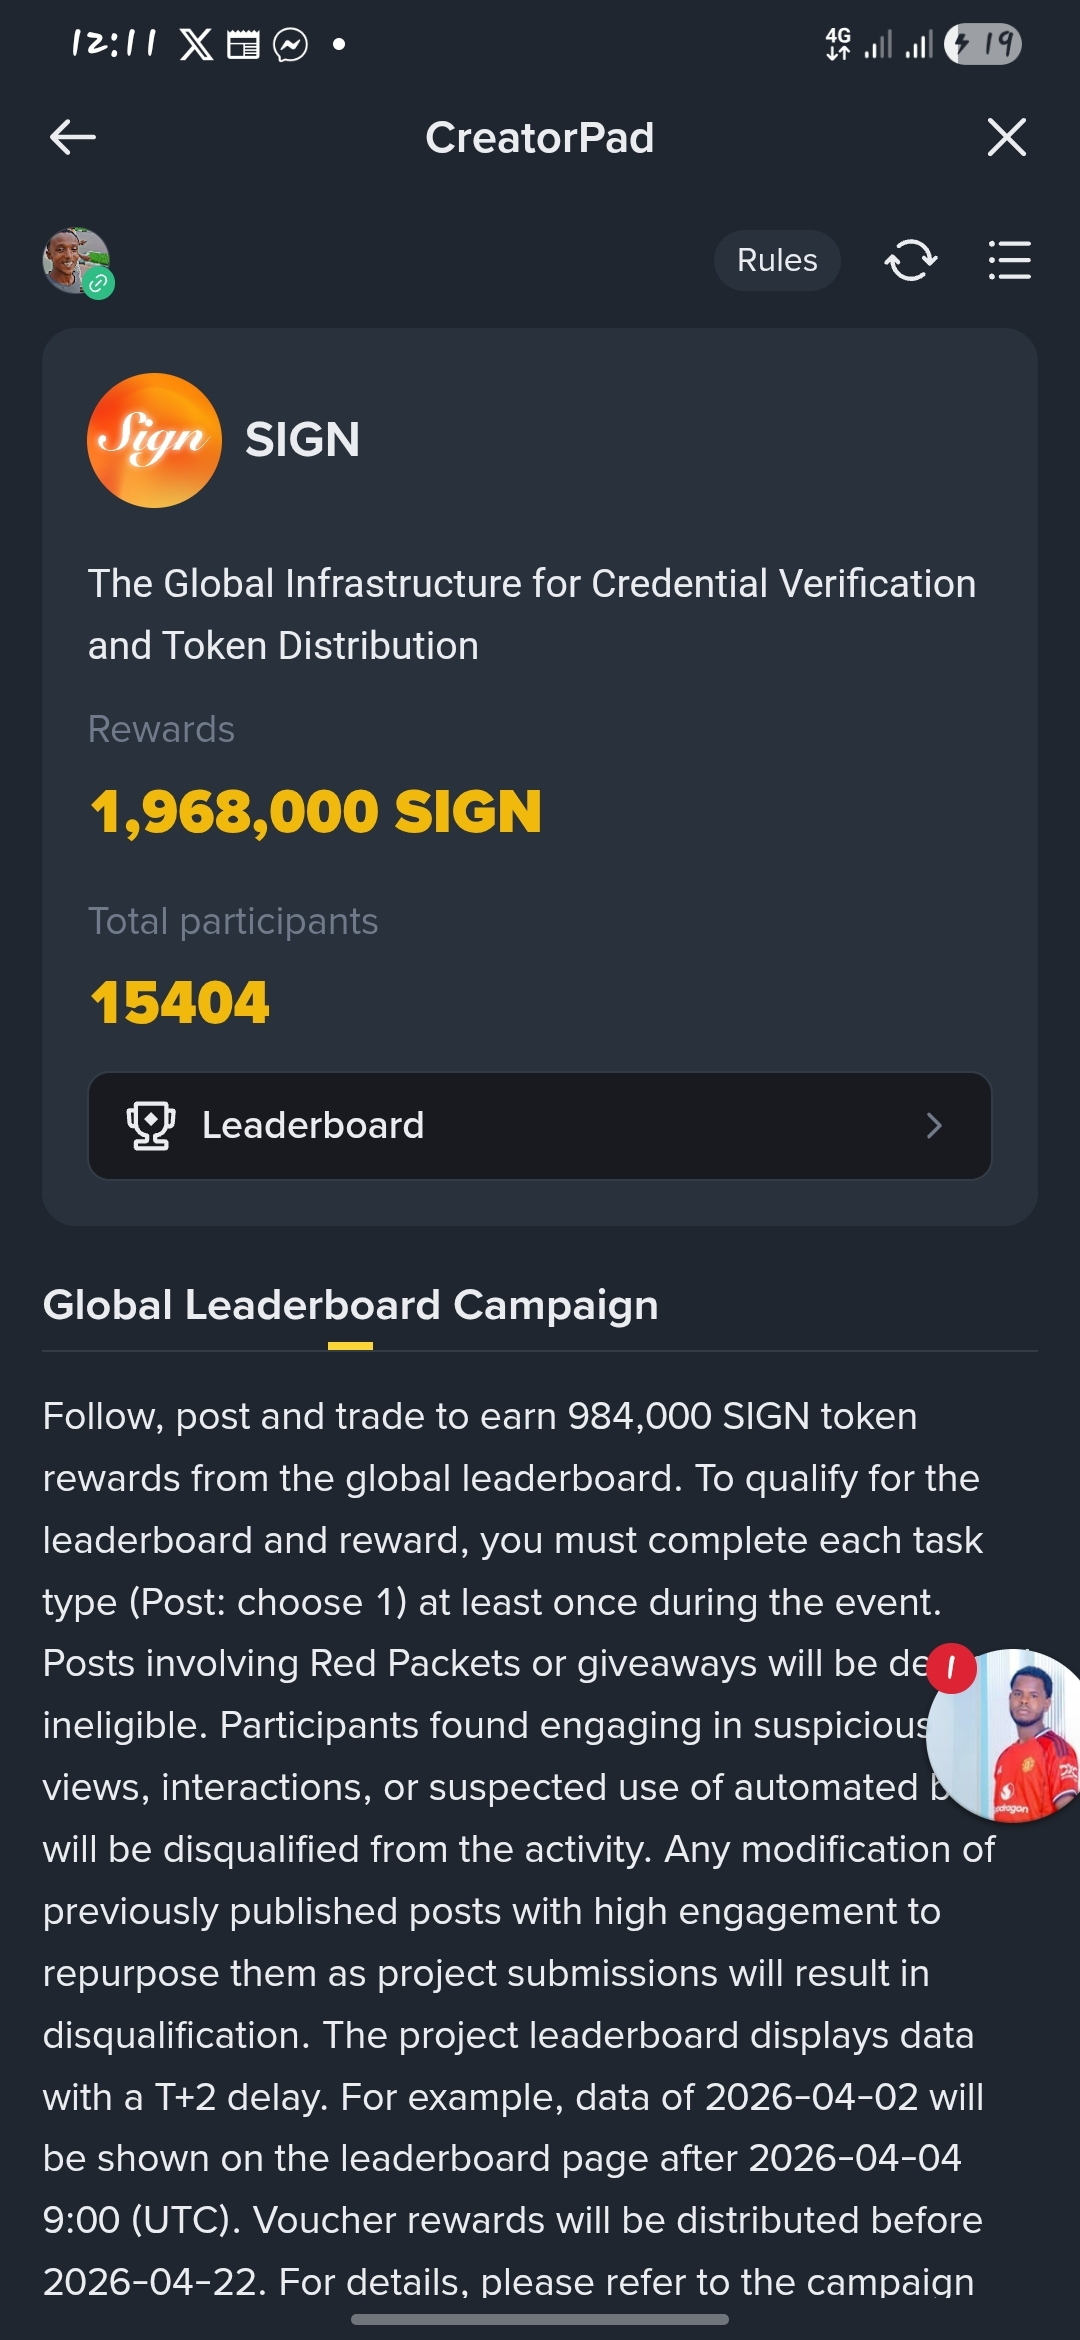This screenshot has width=1080, height=2340.
Task: Tap the refresh sync icon
Action: coord(910,260)
